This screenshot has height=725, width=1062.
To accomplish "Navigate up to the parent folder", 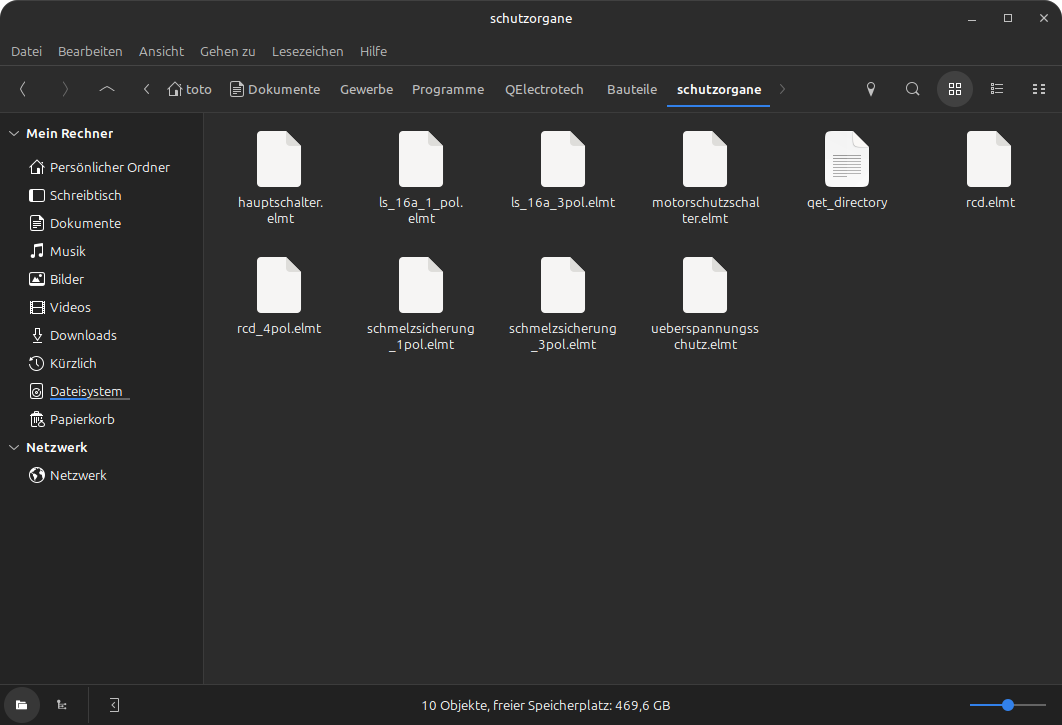I will point(106,89).
